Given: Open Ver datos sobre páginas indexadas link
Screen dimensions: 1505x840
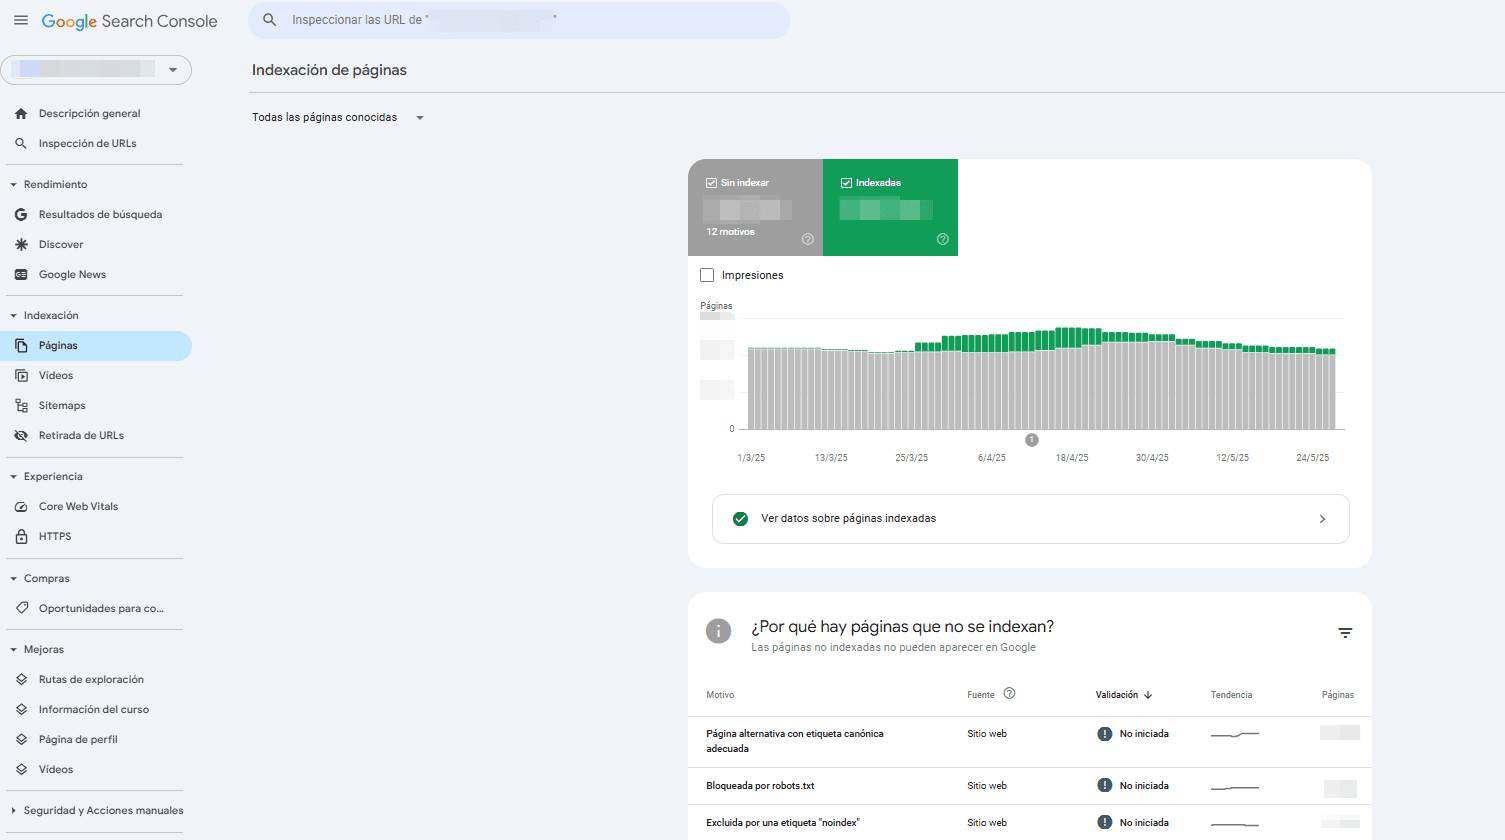Looking at the screenshot, I should pos(1030,519).
